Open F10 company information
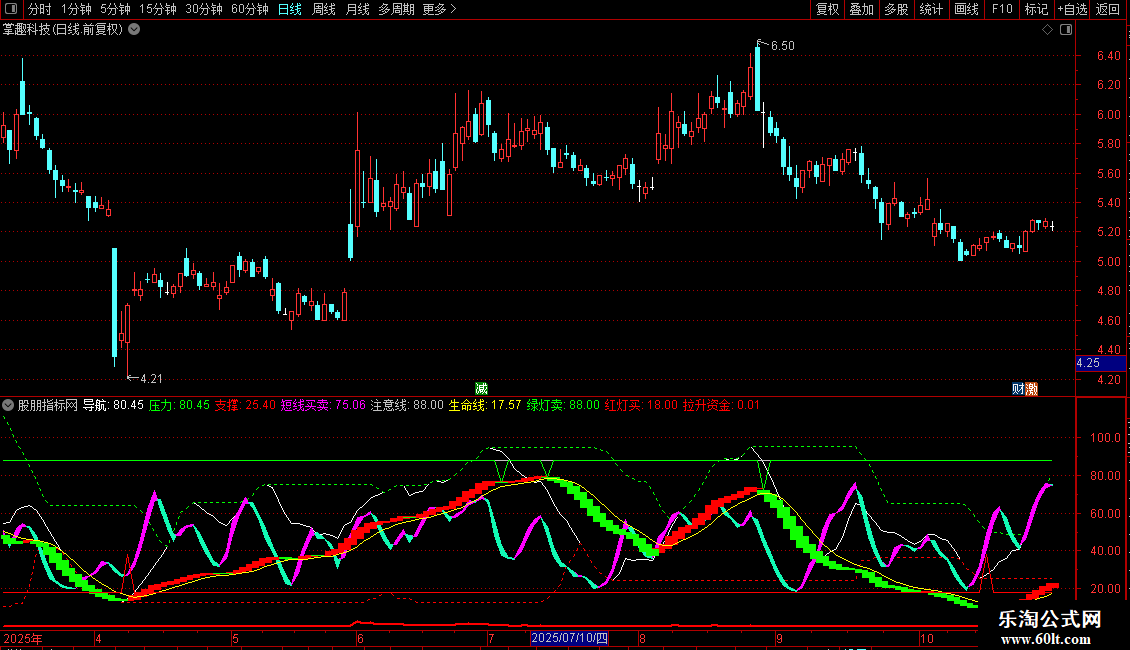The height and width of the screenshot is (650, 1130). click(x=1002, y=9)
